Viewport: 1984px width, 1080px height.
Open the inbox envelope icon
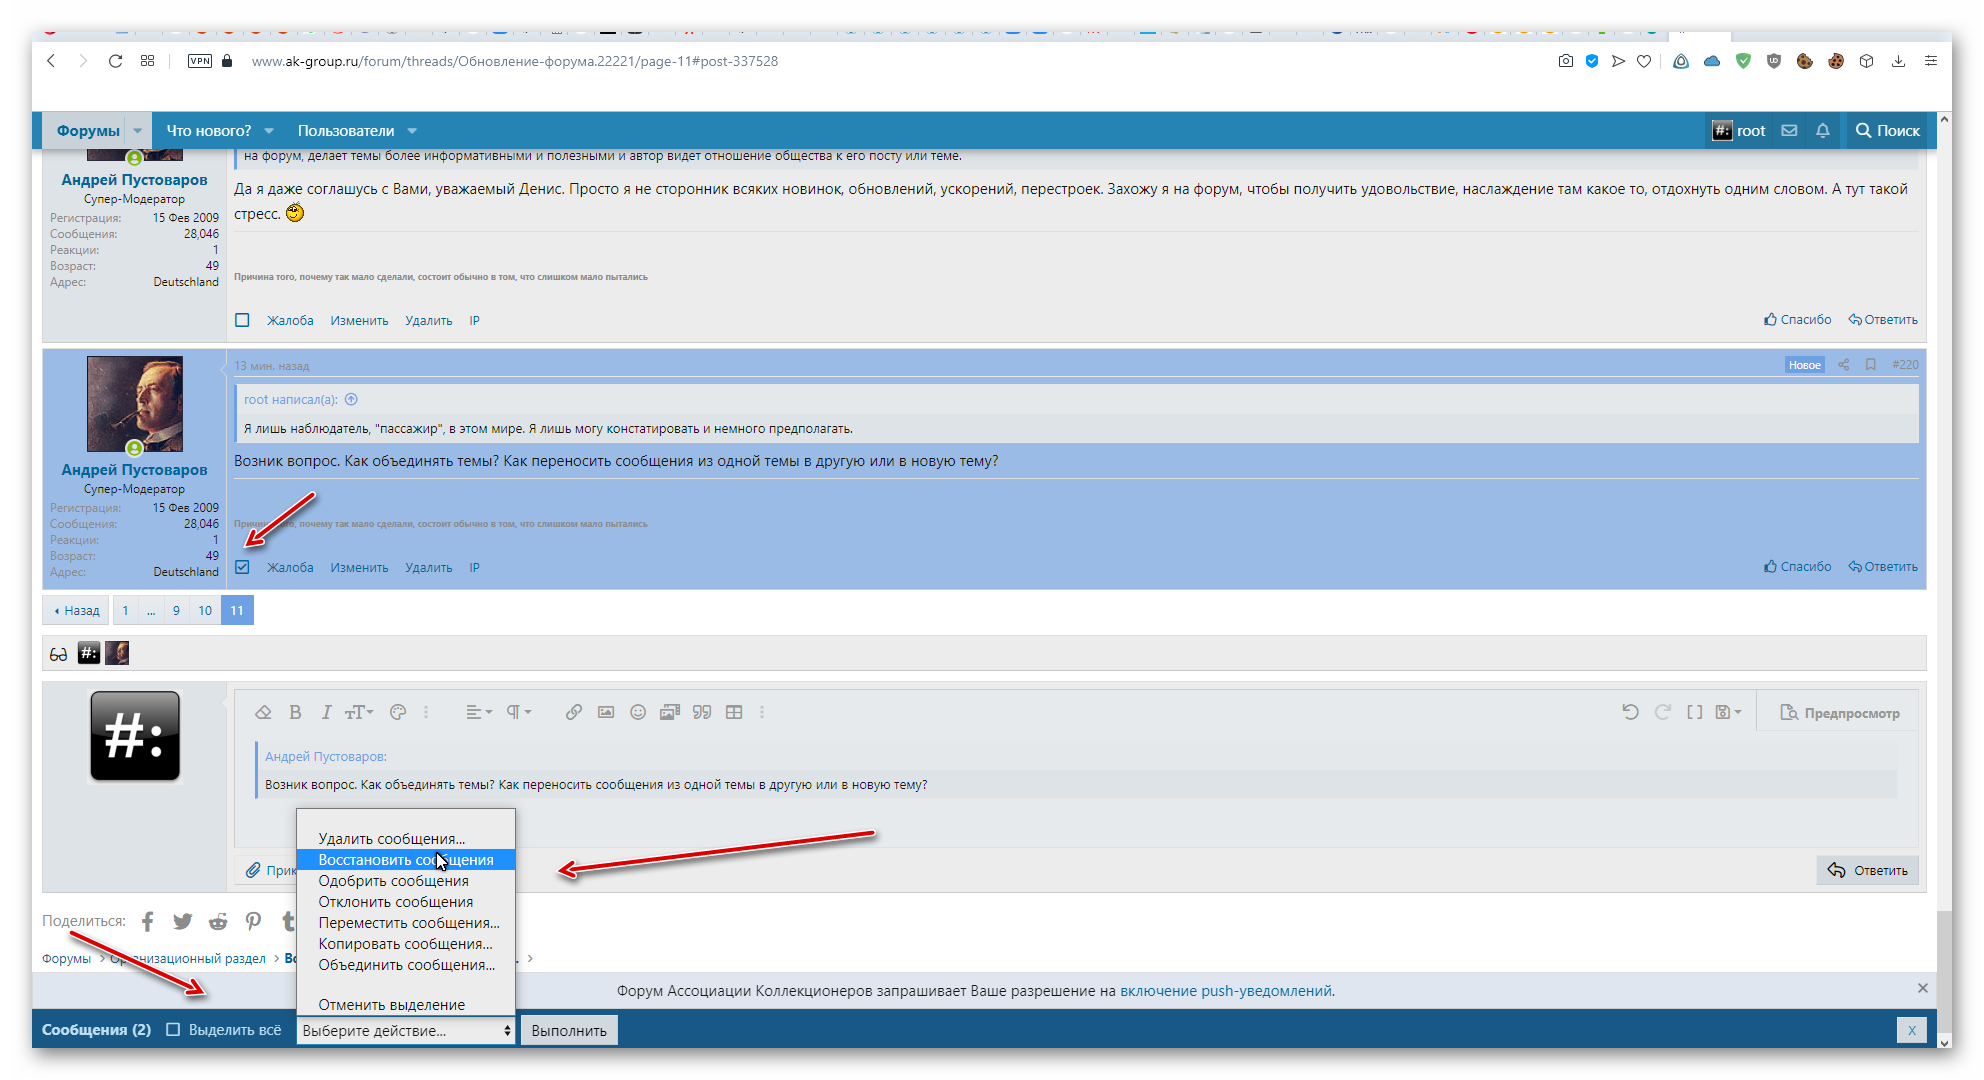coord(1790,130)
